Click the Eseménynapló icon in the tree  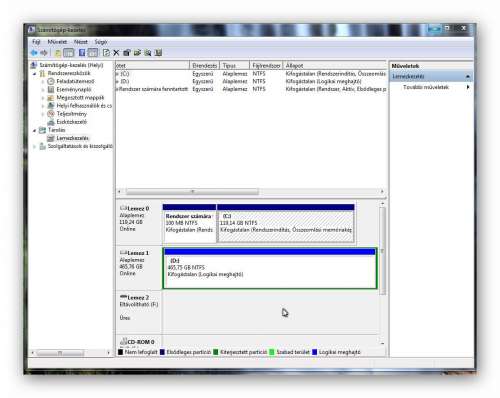click(51, 89)
